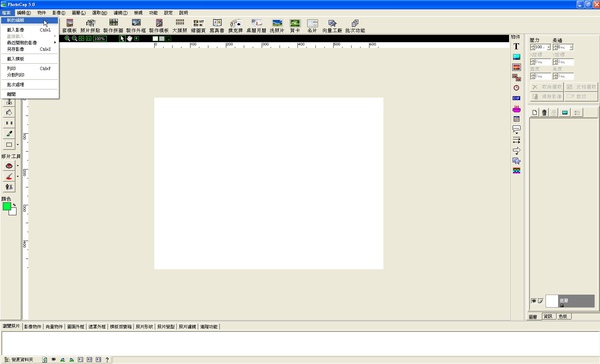Click the swap foreground/background colors arrow
The height and width of the screenshot is (364, 600).
point(15,205)
